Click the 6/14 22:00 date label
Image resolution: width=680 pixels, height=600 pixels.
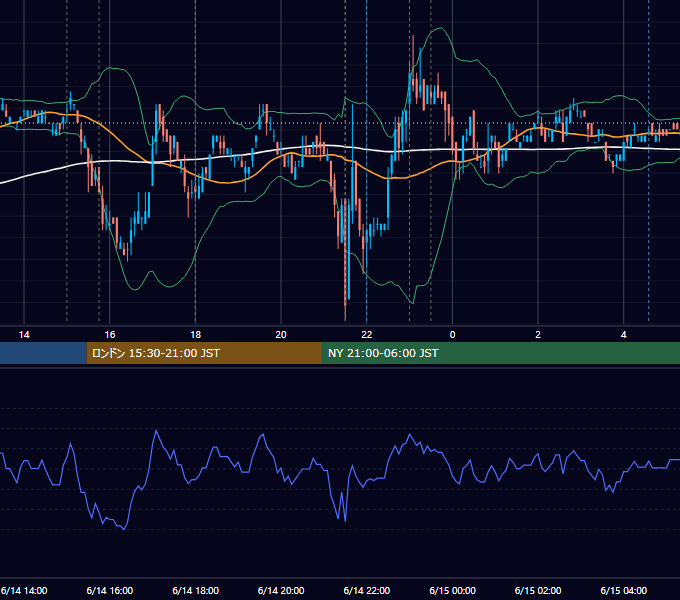[x=367, y=590]
